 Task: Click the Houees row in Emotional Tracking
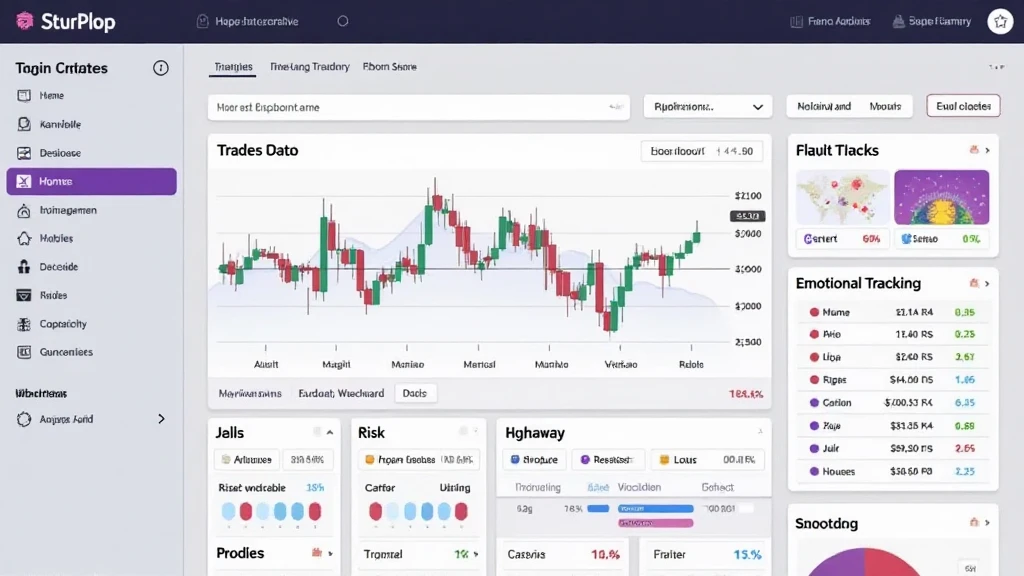point(893,471)
